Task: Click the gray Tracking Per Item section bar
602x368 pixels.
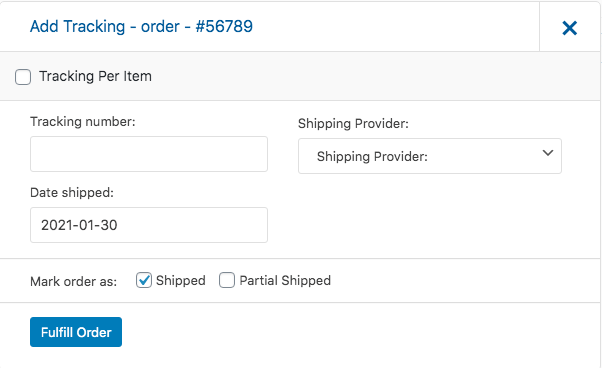Action: click(x=299, y=76)
